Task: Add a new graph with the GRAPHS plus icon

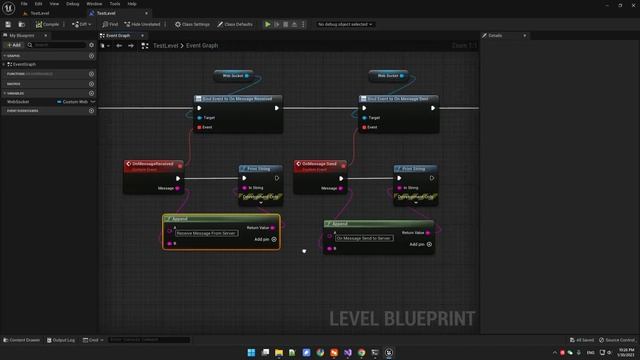Action: 91,56
